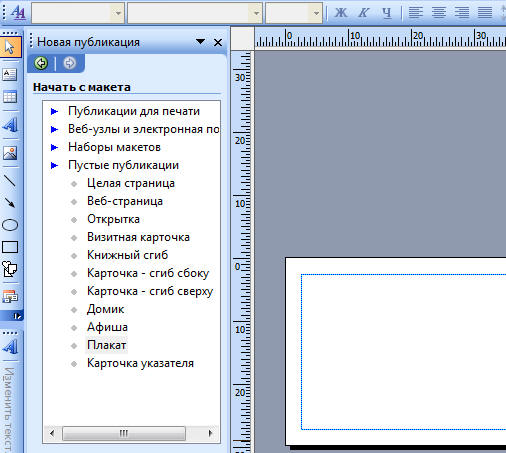Select the Oval shape tool
The width and height of the screenshot is (506, 453).
coord(10,225)
